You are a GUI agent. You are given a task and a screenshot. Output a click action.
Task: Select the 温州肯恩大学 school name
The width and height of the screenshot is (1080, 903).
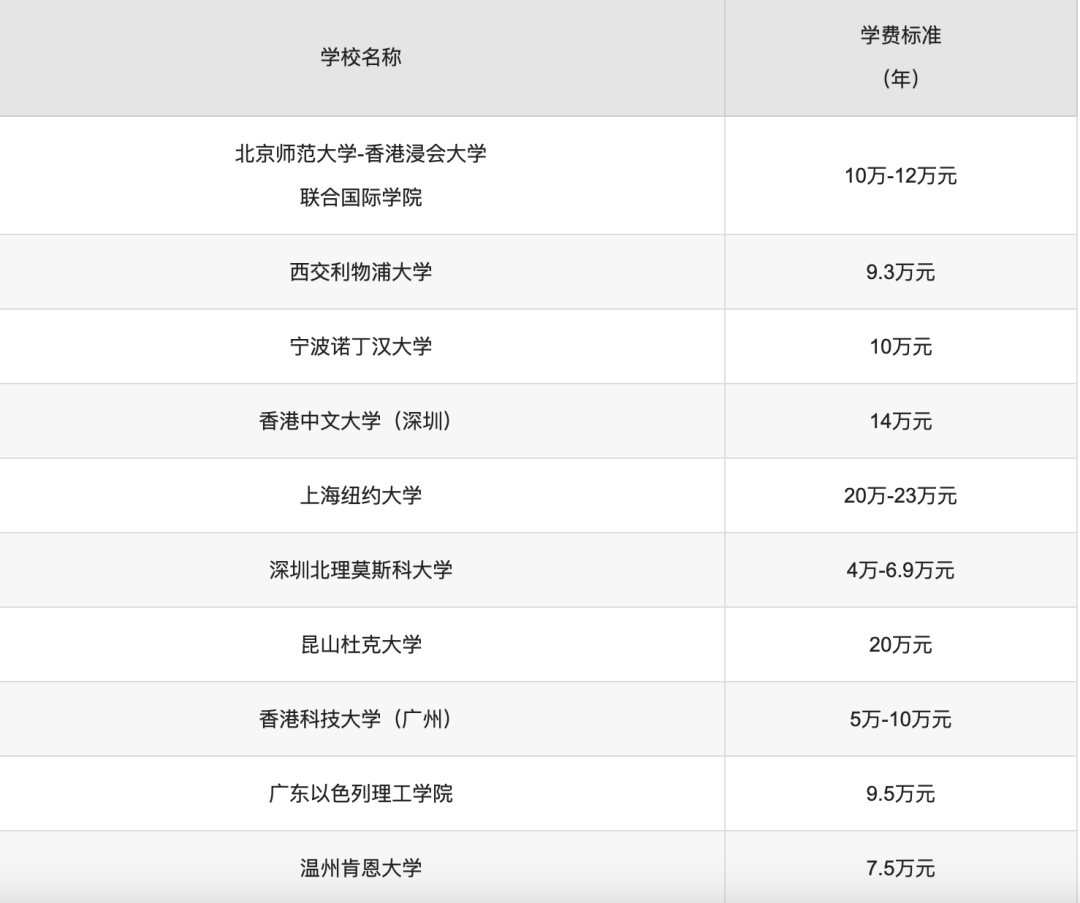click(361, 868)
